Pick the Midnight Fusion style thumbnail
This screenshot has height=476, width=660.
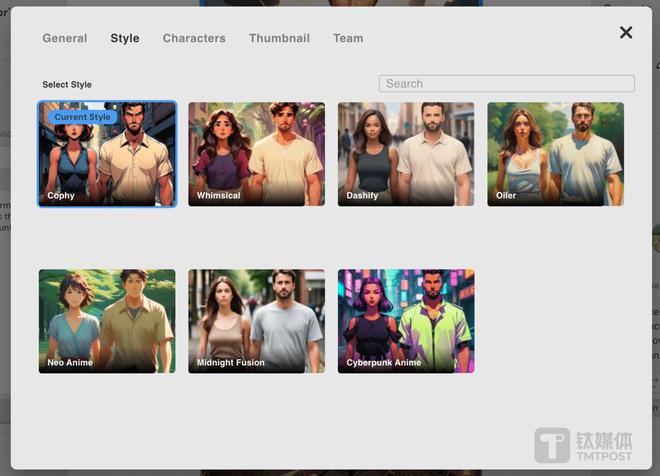pos(256,321)
